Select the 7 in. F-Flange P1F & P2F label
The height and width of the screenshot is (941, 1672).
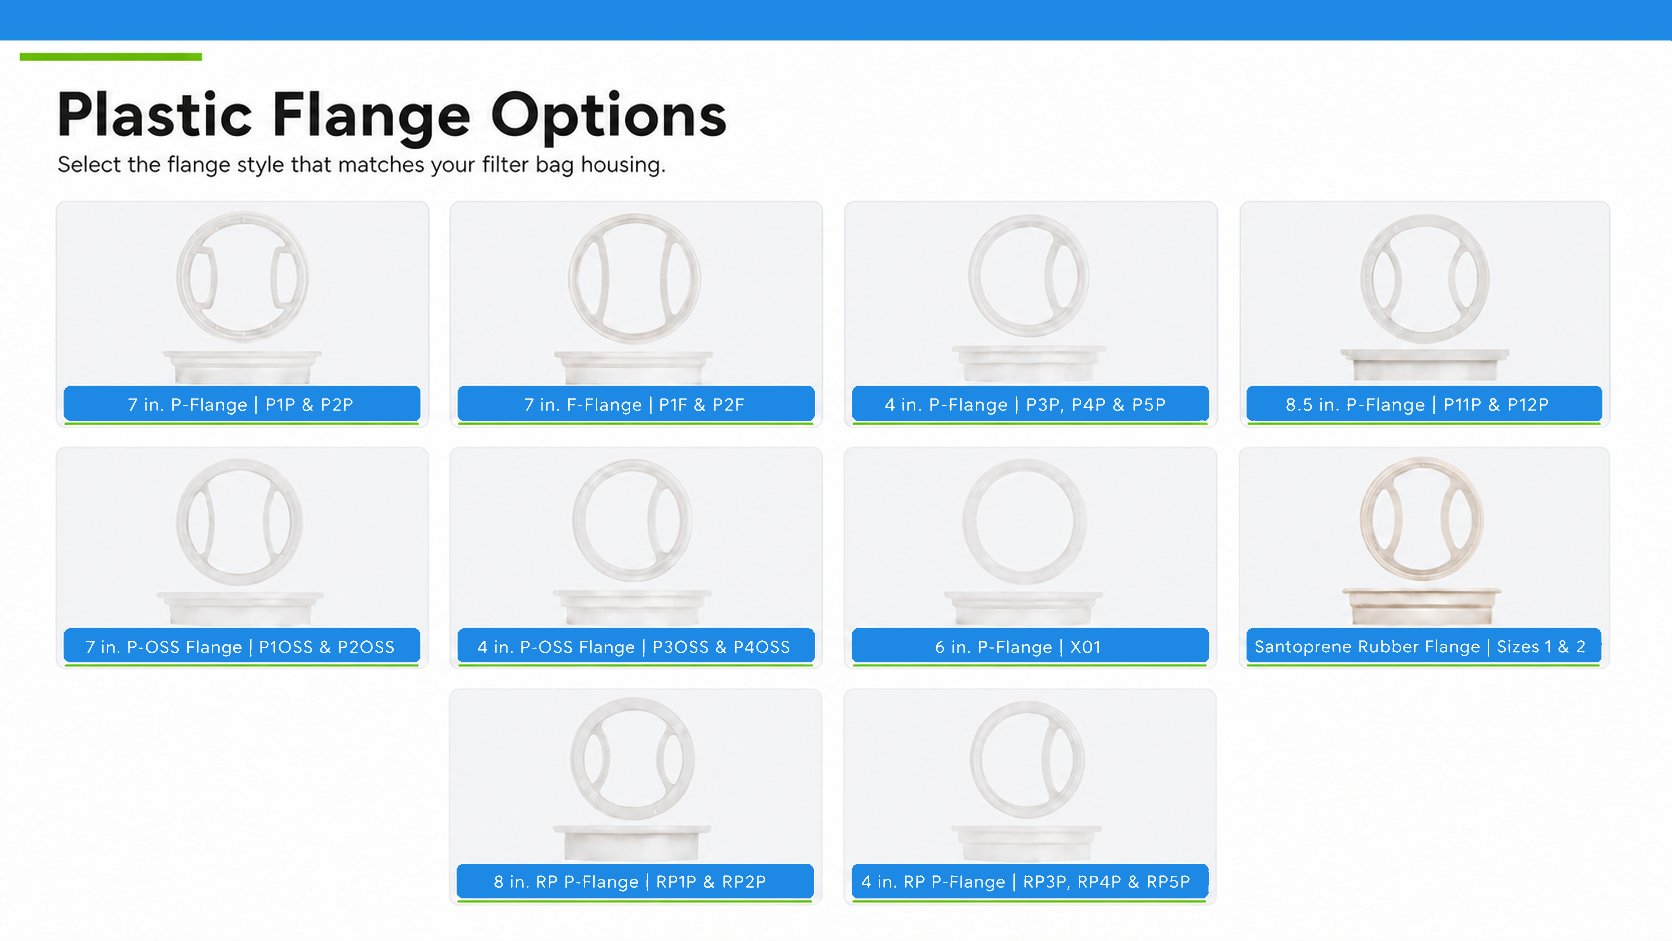636,404
